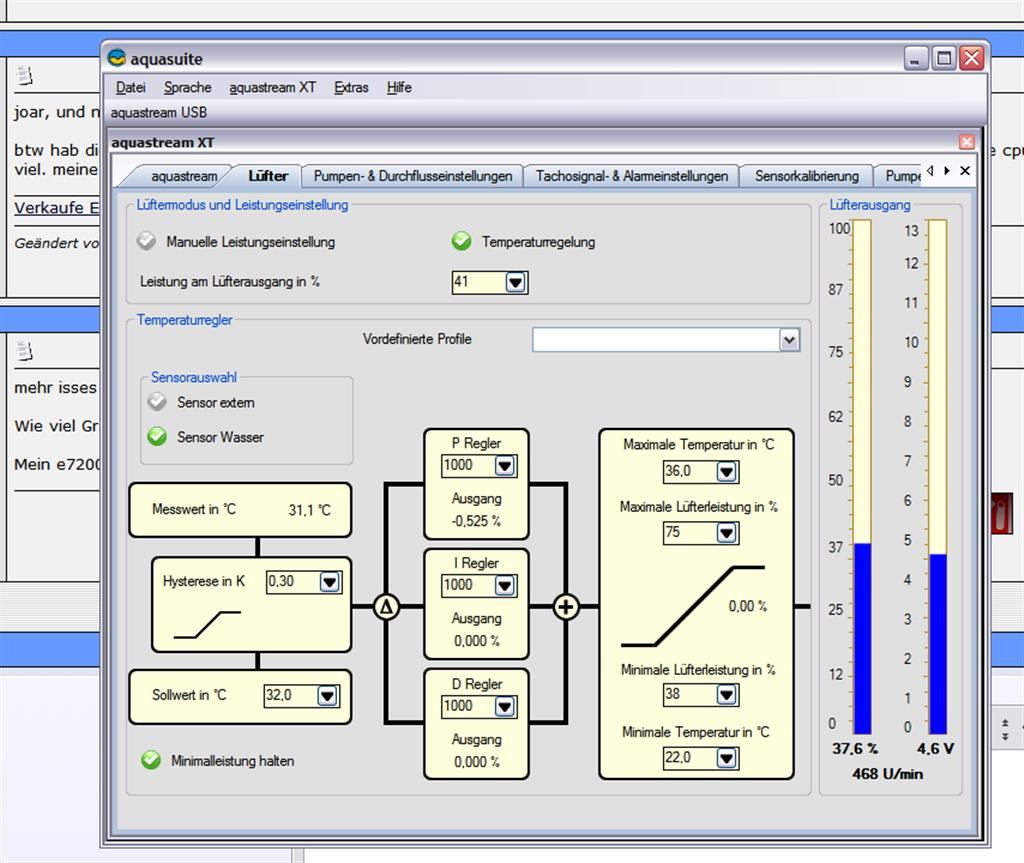Click the fan speed readout 468 U/min
Screen dimensions: 1024x863
(x=888, y=774)
